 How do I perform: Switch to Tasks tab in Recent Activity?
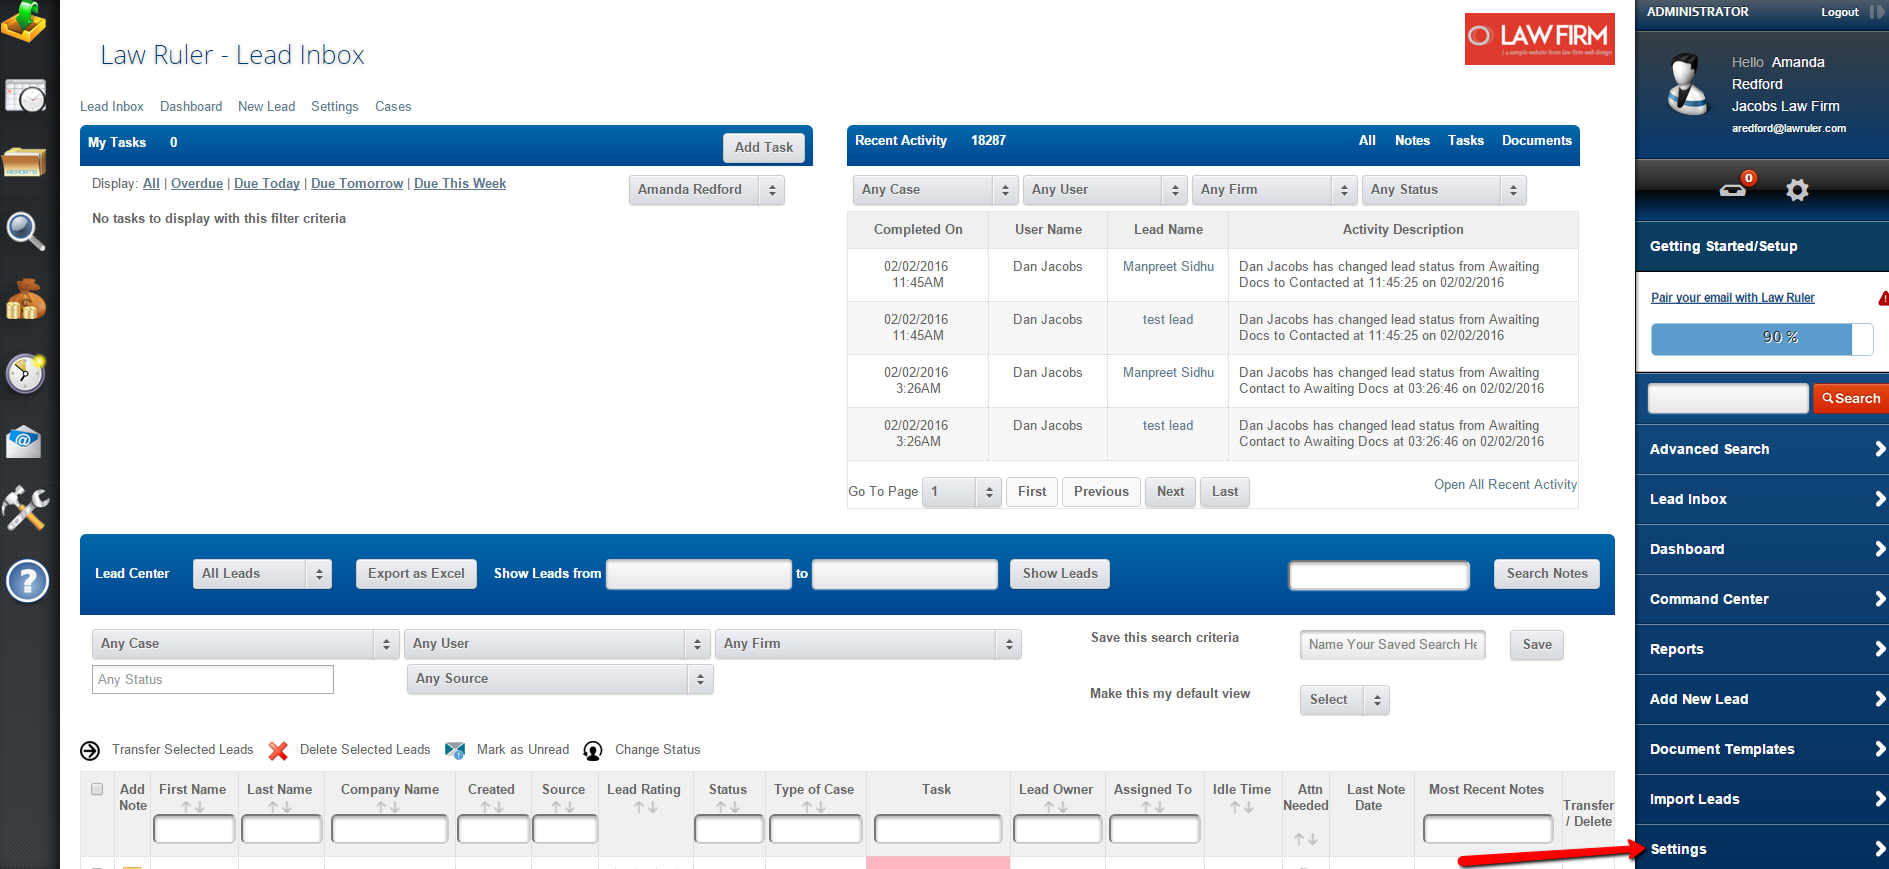tap(1465, 141)
